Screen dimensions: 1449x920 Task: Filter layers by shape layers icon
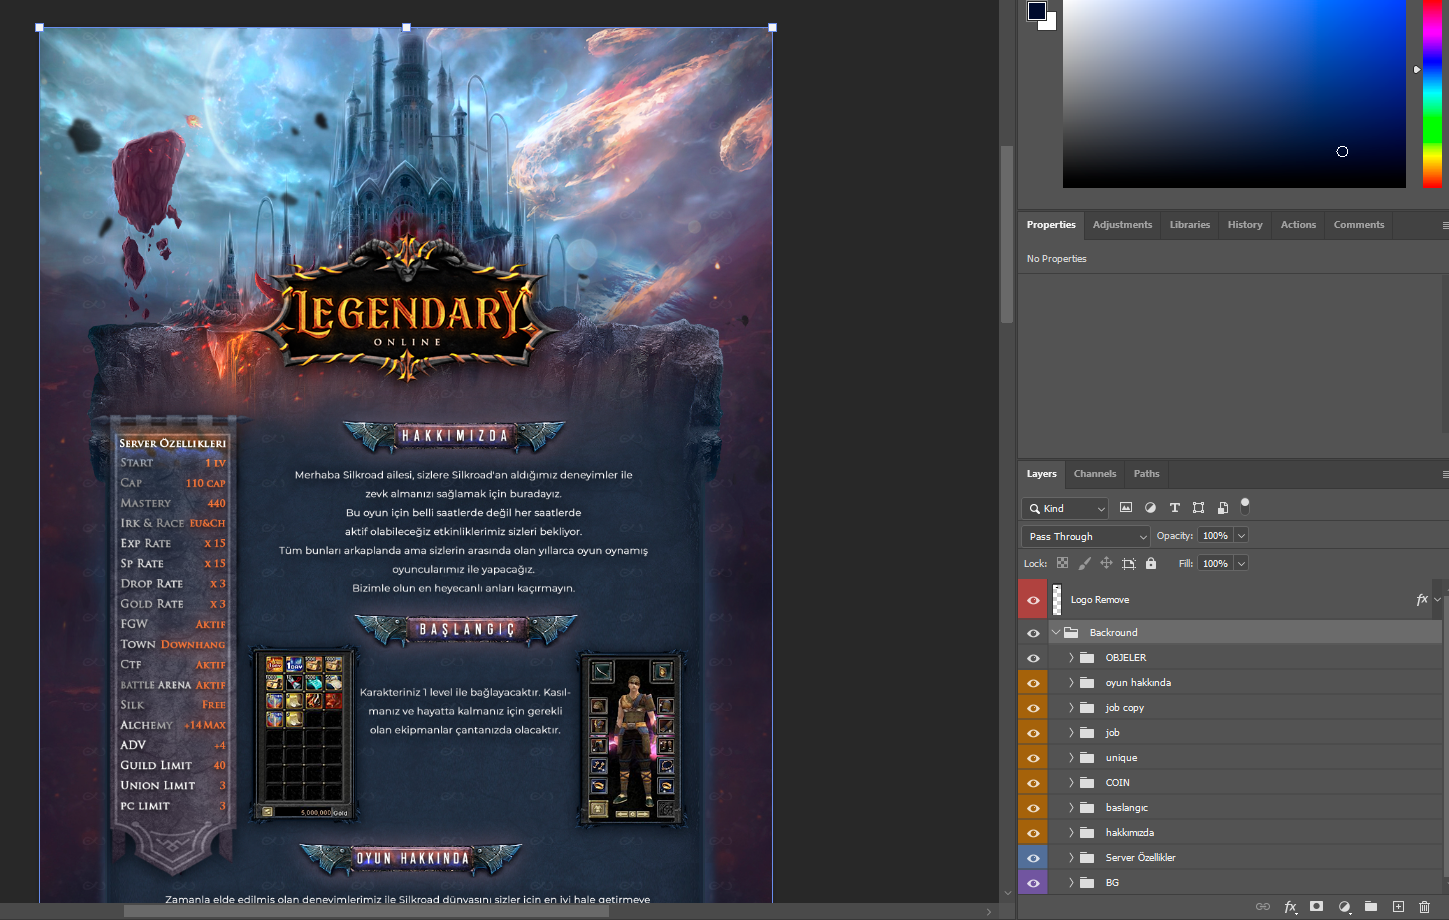click(1198, 508)
